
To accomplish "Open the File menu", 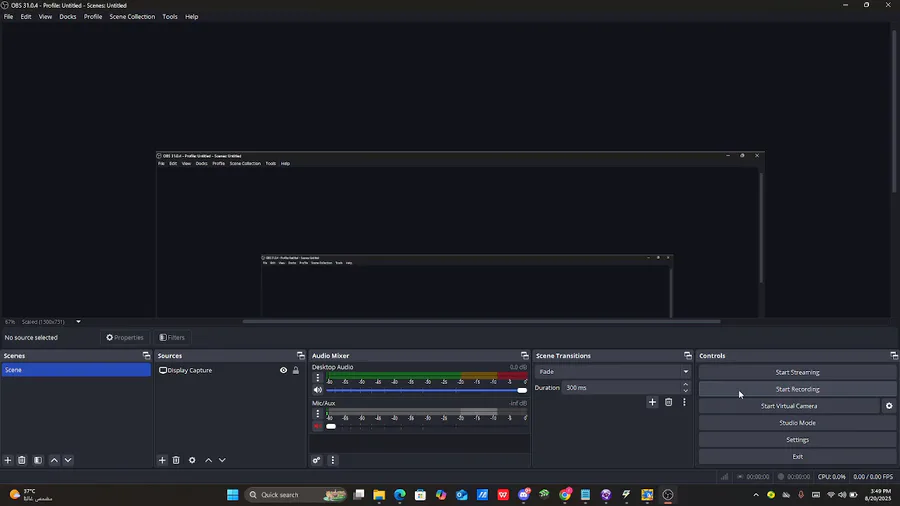I will [9, 17].
